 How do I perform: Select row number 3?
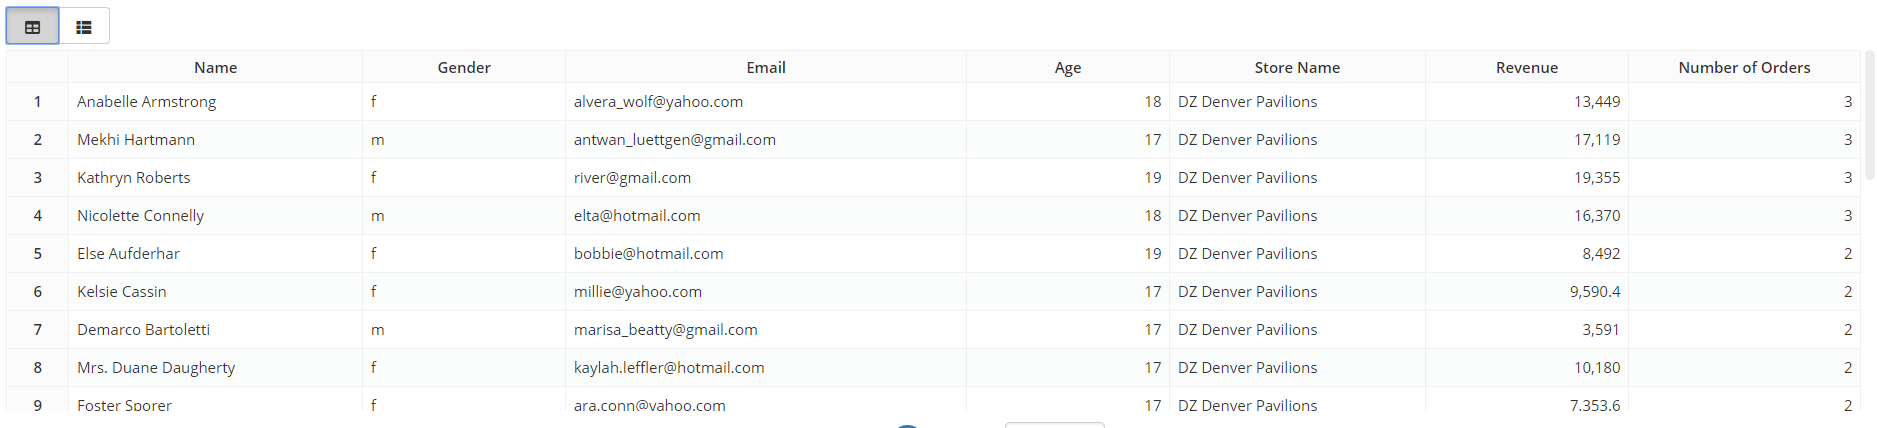pyautogui.click(x=38, y=178)
